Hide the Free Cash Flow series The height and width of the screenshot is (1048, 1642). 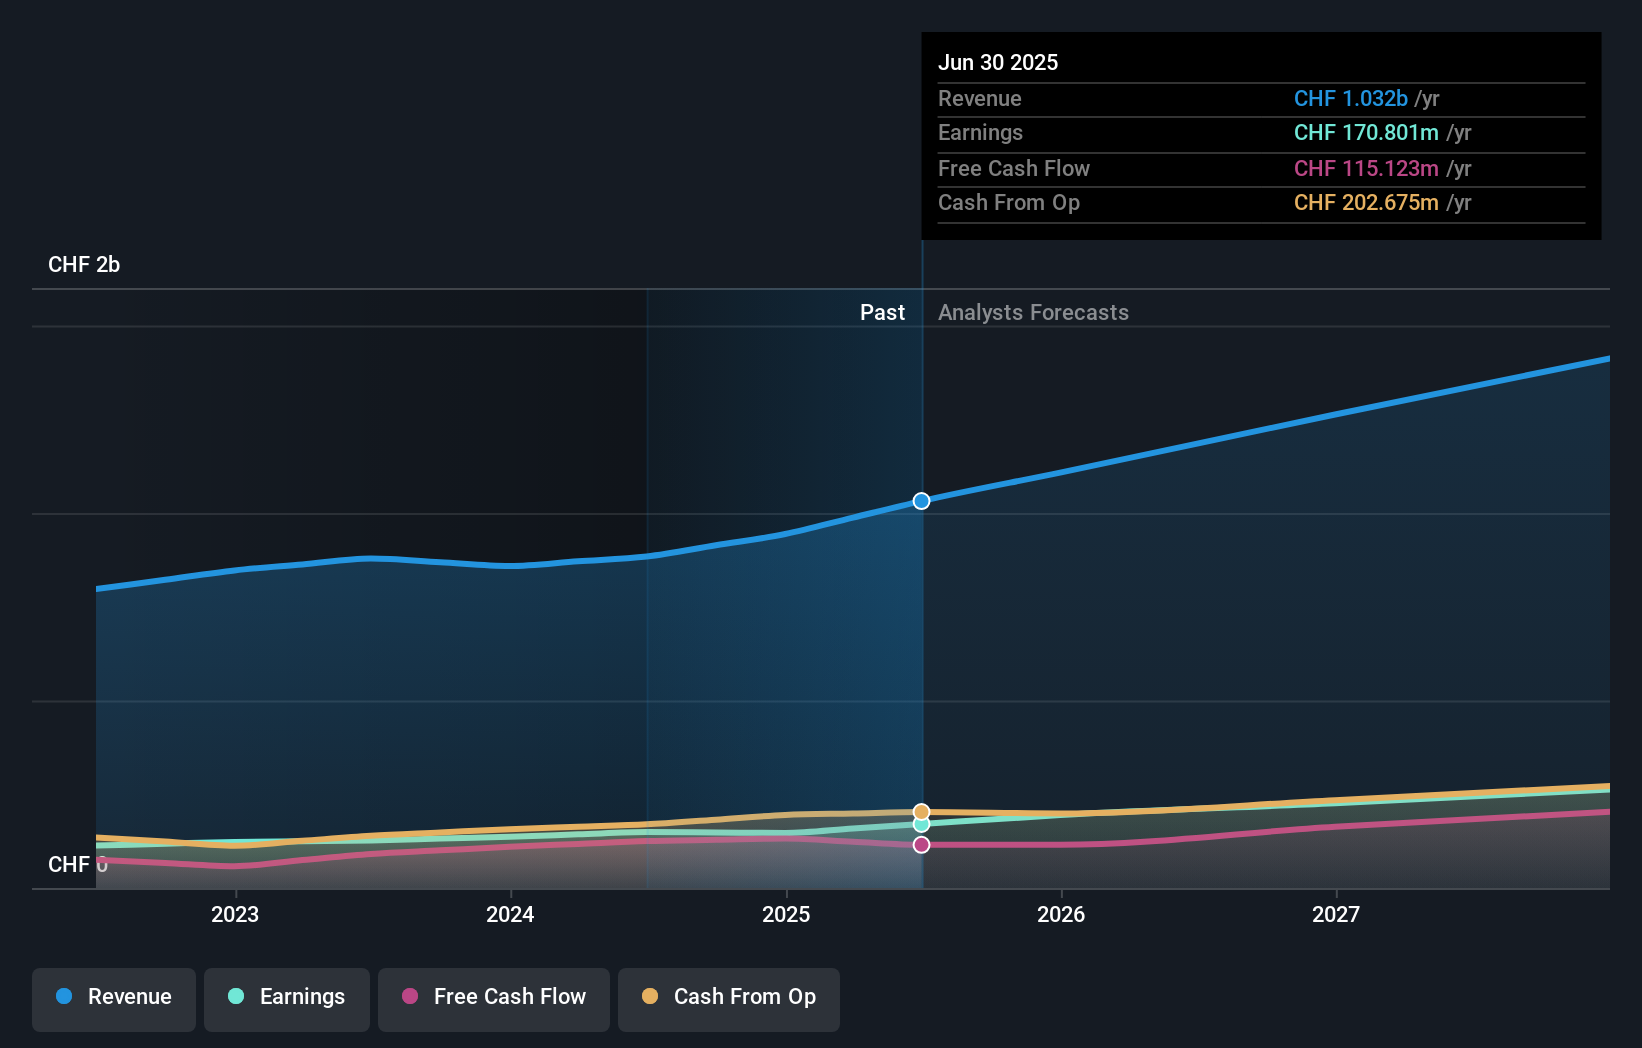[x=493, y=997]
